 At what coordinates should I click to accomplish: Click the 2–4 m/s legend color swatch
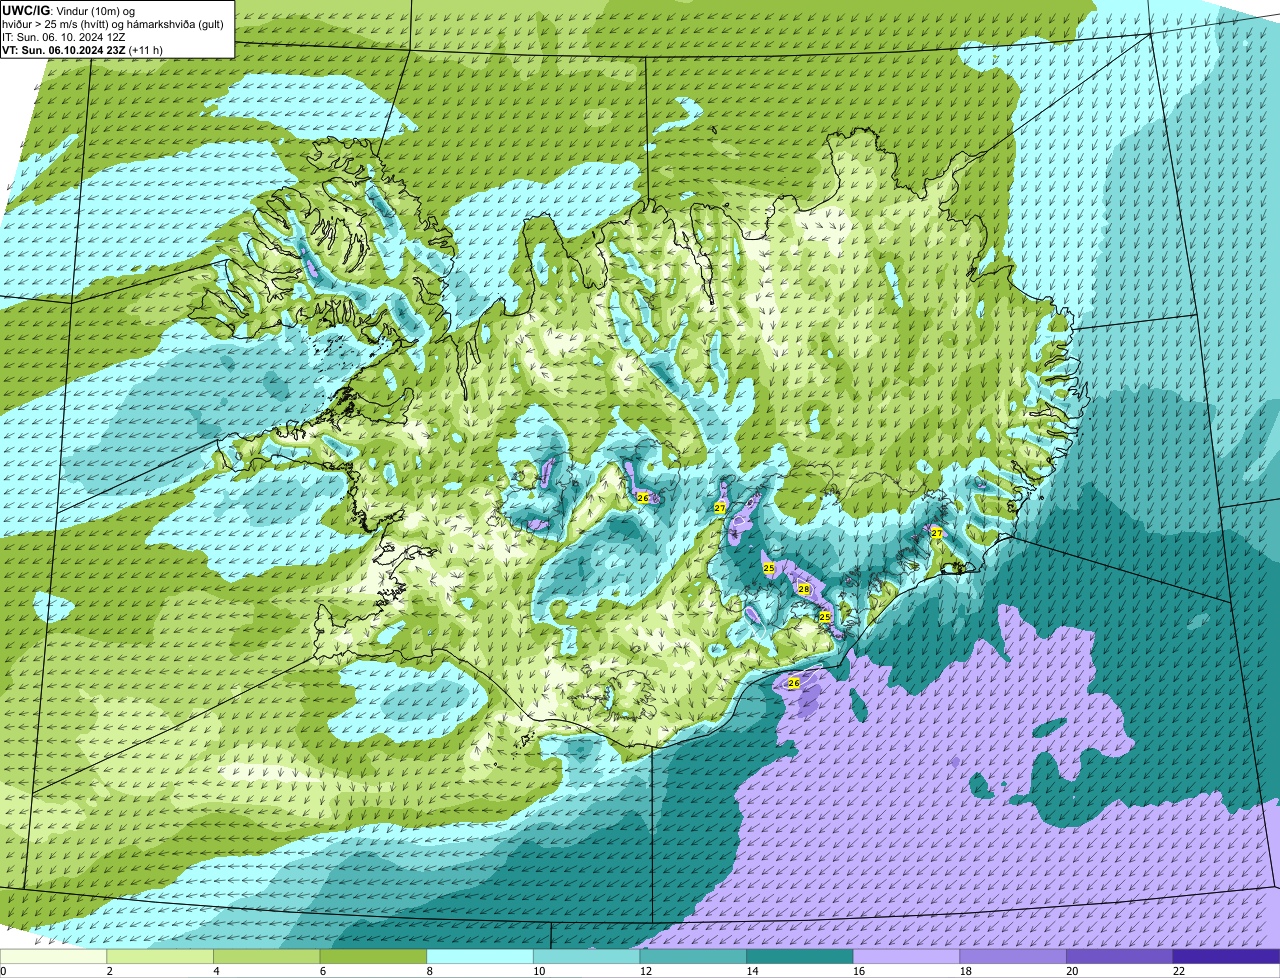160,956
